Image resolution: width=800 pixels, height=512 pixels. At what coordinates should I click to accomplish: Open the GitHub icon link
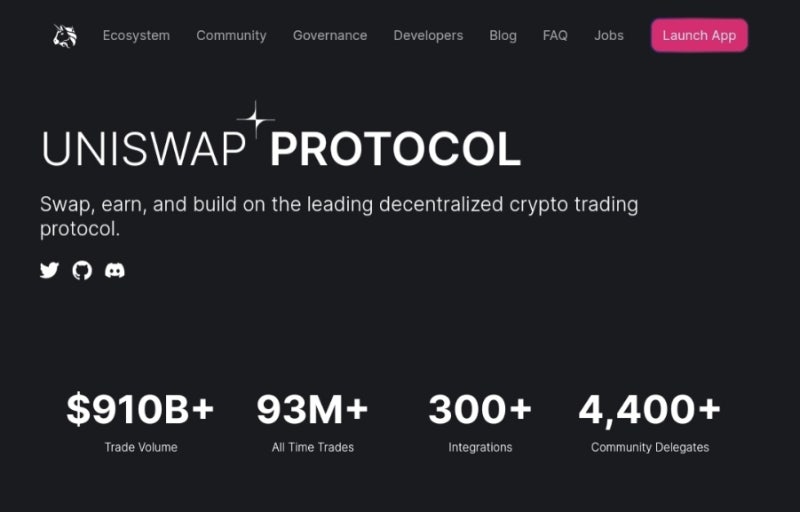[82, 270]
